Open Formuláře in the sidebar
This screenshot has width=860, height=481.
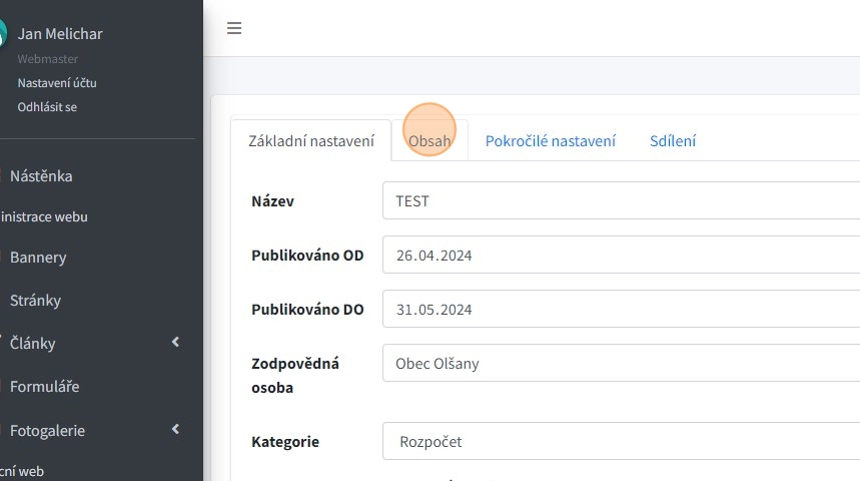(x=44, y=386)
